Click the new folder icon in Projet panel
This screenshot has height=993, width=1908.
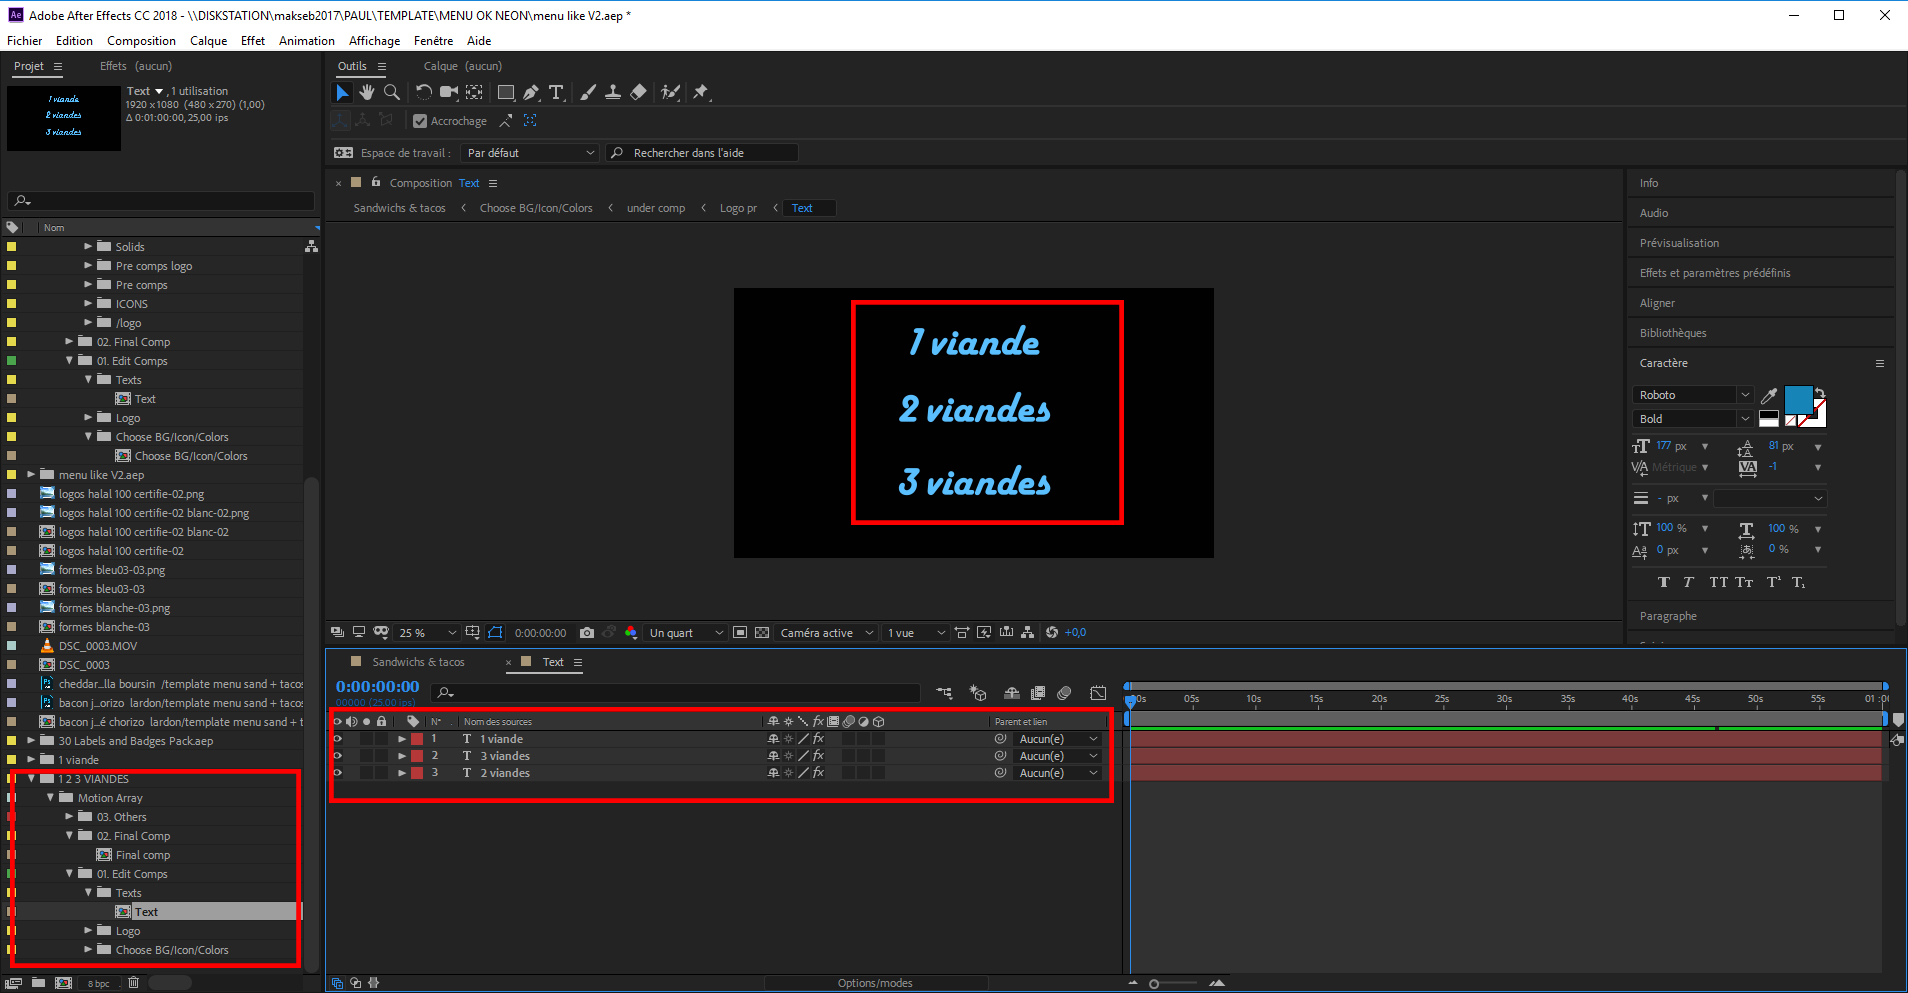pos(38,983)
